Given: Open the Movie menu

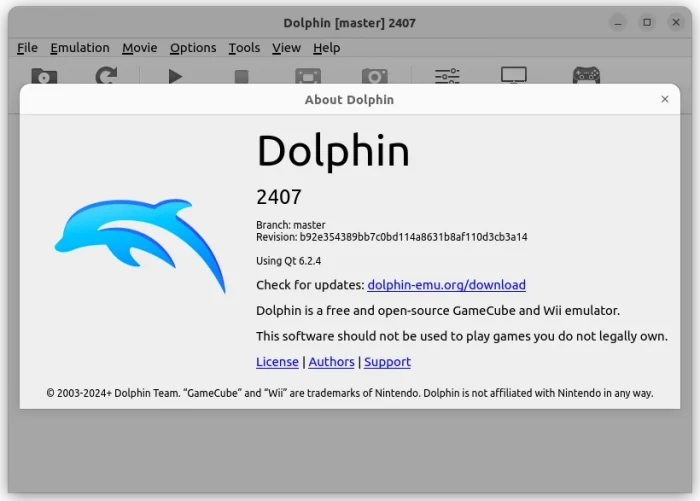Looking at the screenshot, I should pos(140,47).
